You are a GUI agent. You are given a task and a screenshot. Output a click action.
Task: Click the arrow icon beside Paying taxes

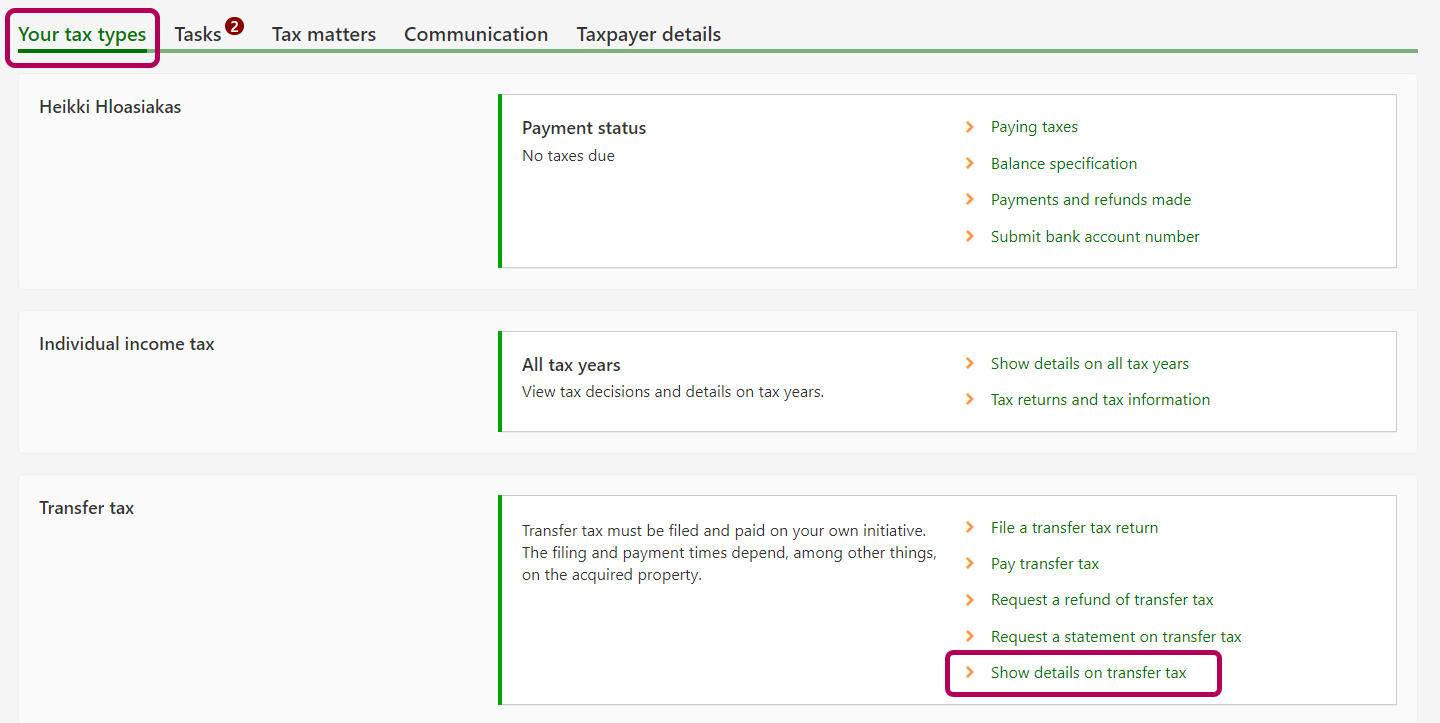pos(969,127)
